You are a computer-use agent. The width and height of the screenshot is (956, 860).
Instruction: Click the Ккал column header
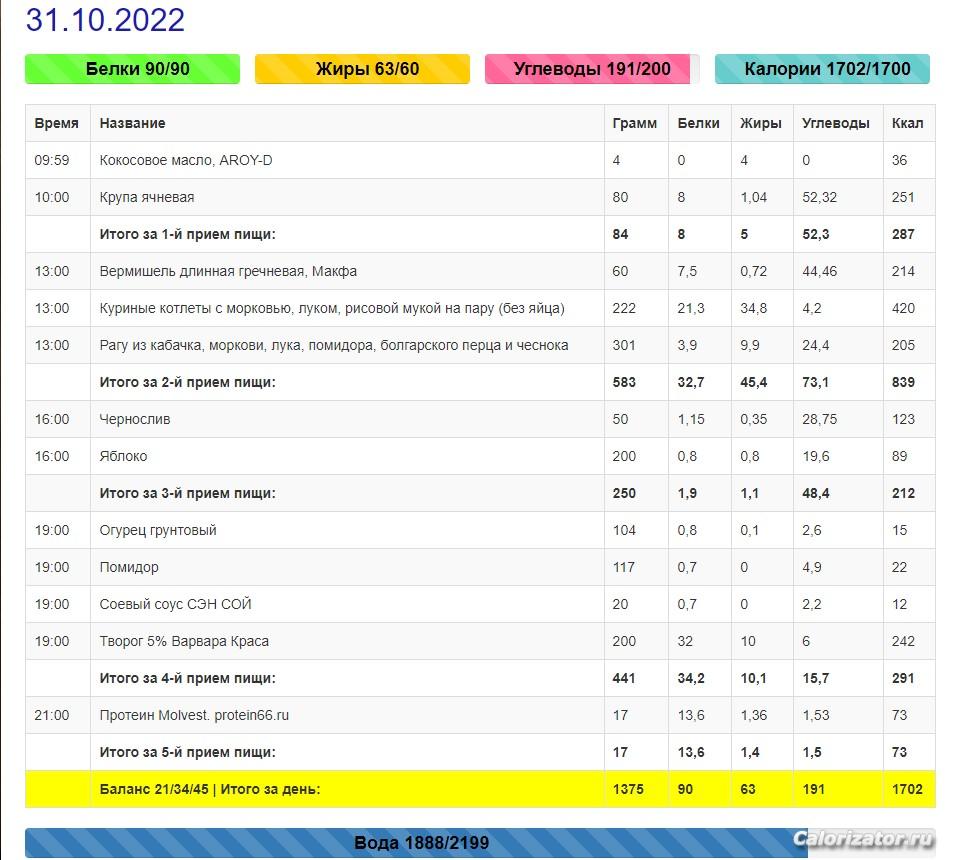click(x=907, y=123)
